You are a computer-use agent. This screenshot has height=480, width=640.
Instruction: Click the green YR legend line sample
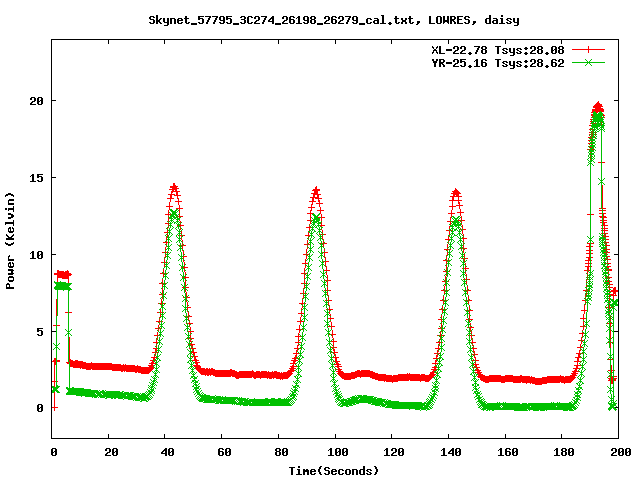588,62
